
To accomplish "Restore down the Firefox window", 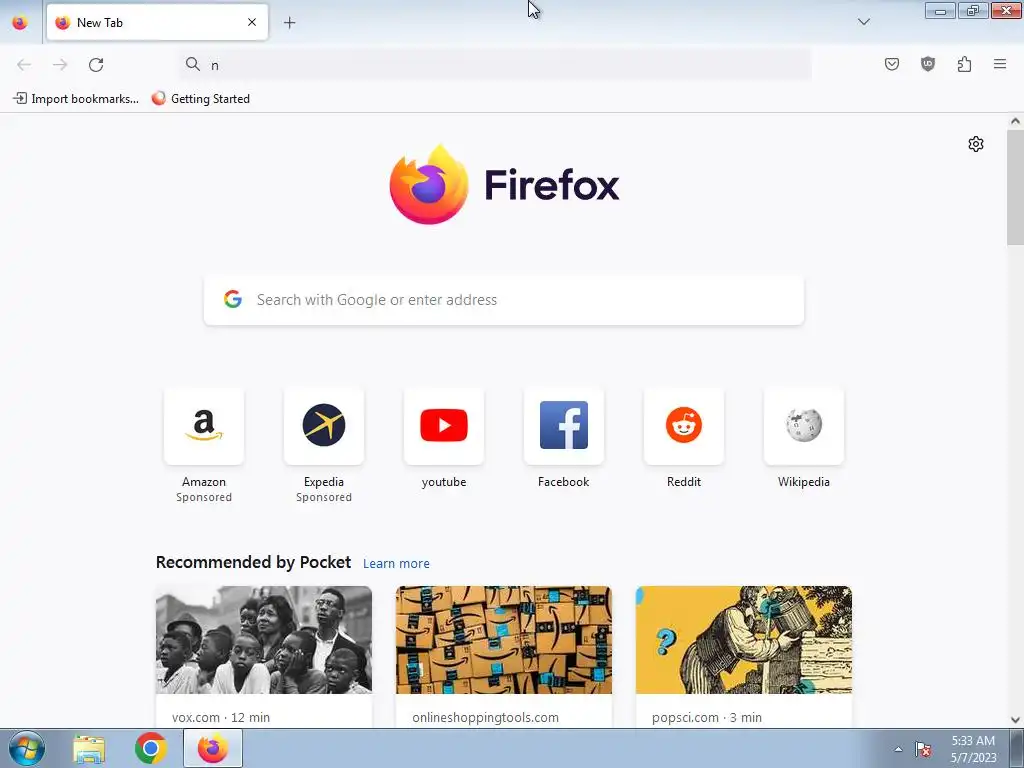I will tap(973, 10).
